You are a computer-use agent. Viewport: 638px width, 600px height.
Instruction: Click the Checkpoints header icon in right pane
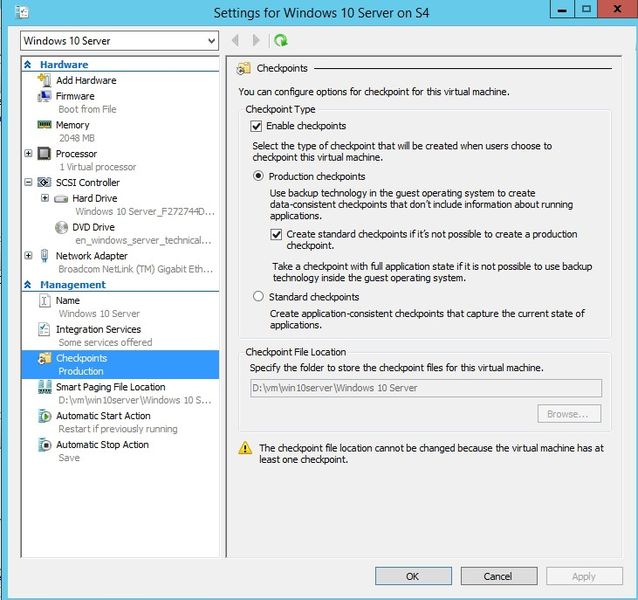coord(243,69)
